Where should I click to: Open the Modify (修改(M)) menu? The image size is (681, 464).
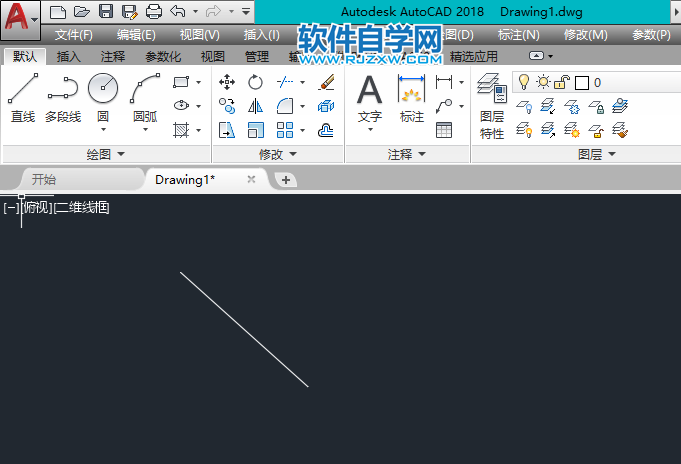point(585,35)
